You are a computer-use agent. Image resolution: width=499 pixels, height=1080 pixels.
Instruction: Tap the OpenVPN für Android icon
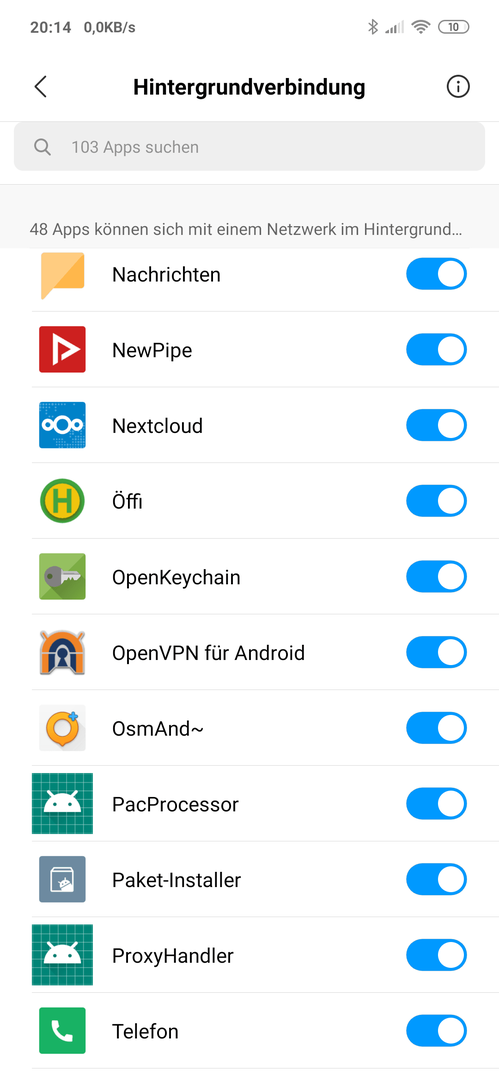pos(62,652)
